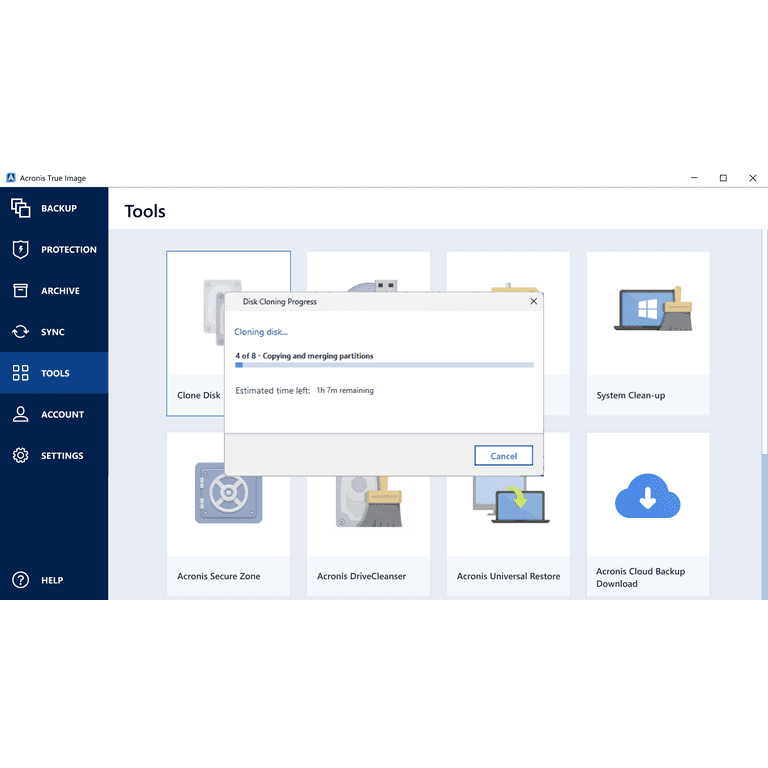Close the Disk Cloning Progress dialog
768x768 pixels.
click(x=534, y=301)
